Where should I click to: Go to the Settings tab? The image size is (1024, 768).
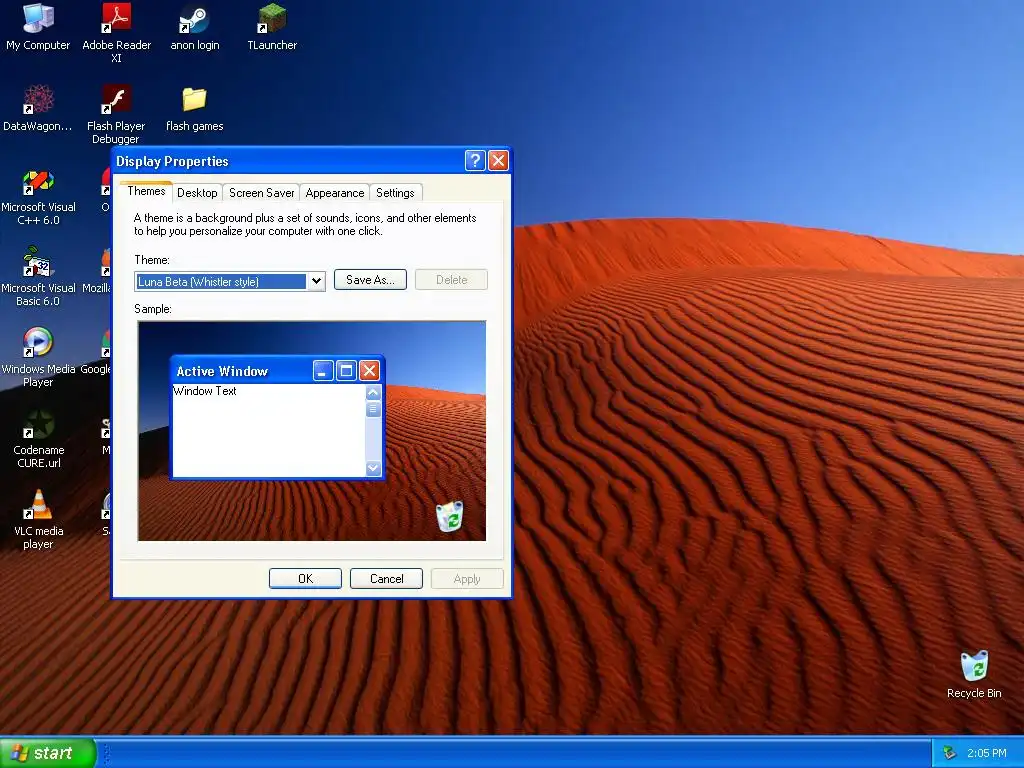click(395, 193)
